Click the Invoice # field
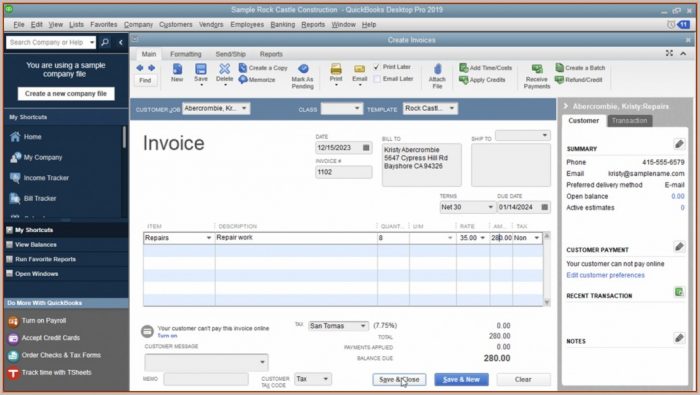 coord(344,172)
